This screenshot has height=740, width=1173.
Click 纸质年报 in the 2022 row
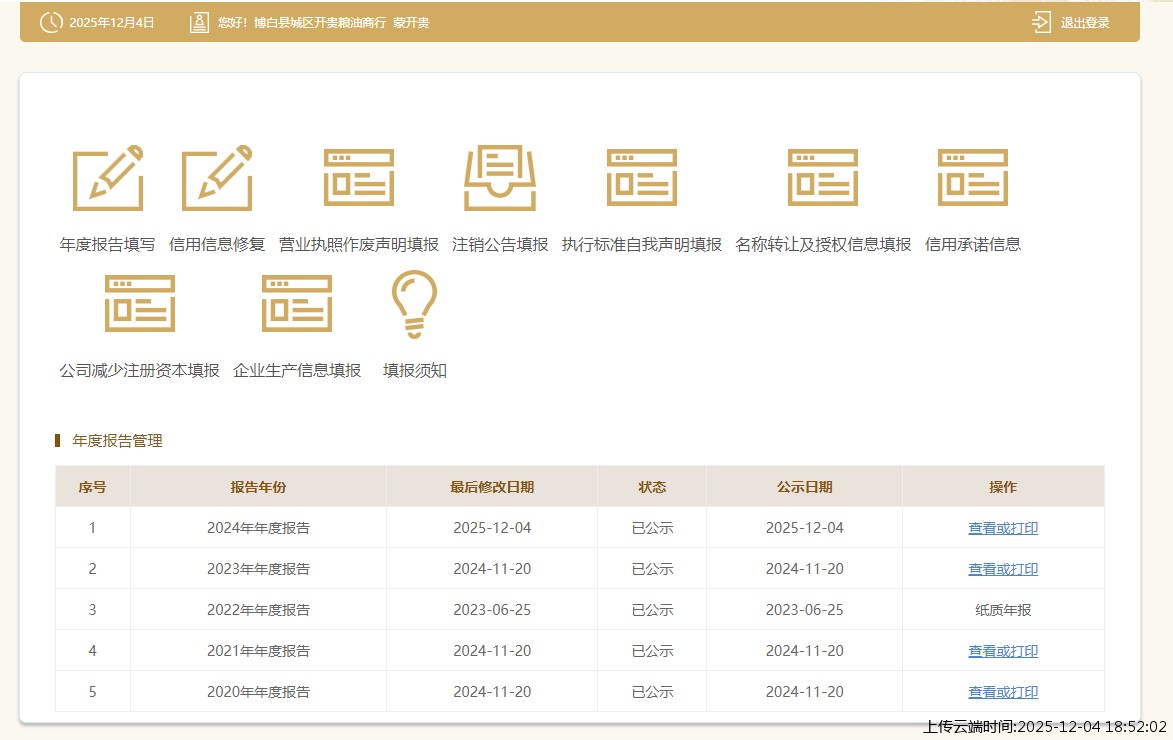tap(1003, 610)
